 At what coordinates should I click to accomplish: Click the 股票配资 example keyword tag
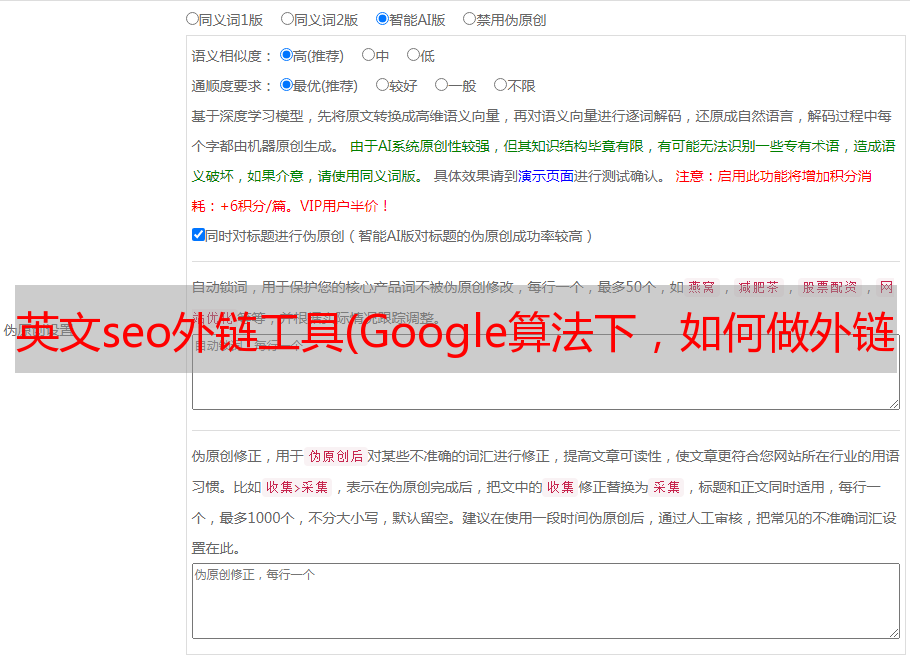[x=830, y=287]
